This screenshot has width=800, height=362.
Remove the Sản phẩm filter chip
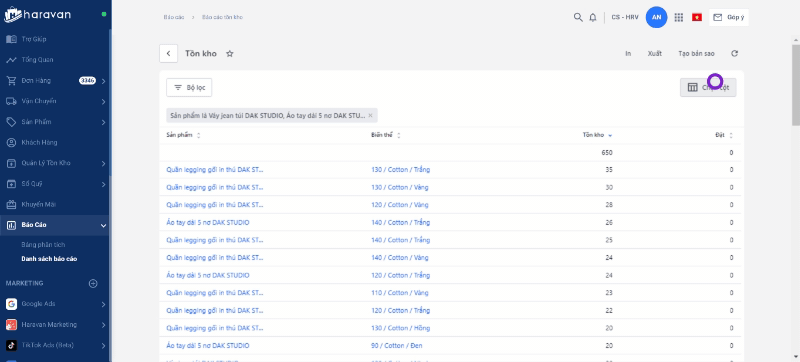[x=370, y=116]
